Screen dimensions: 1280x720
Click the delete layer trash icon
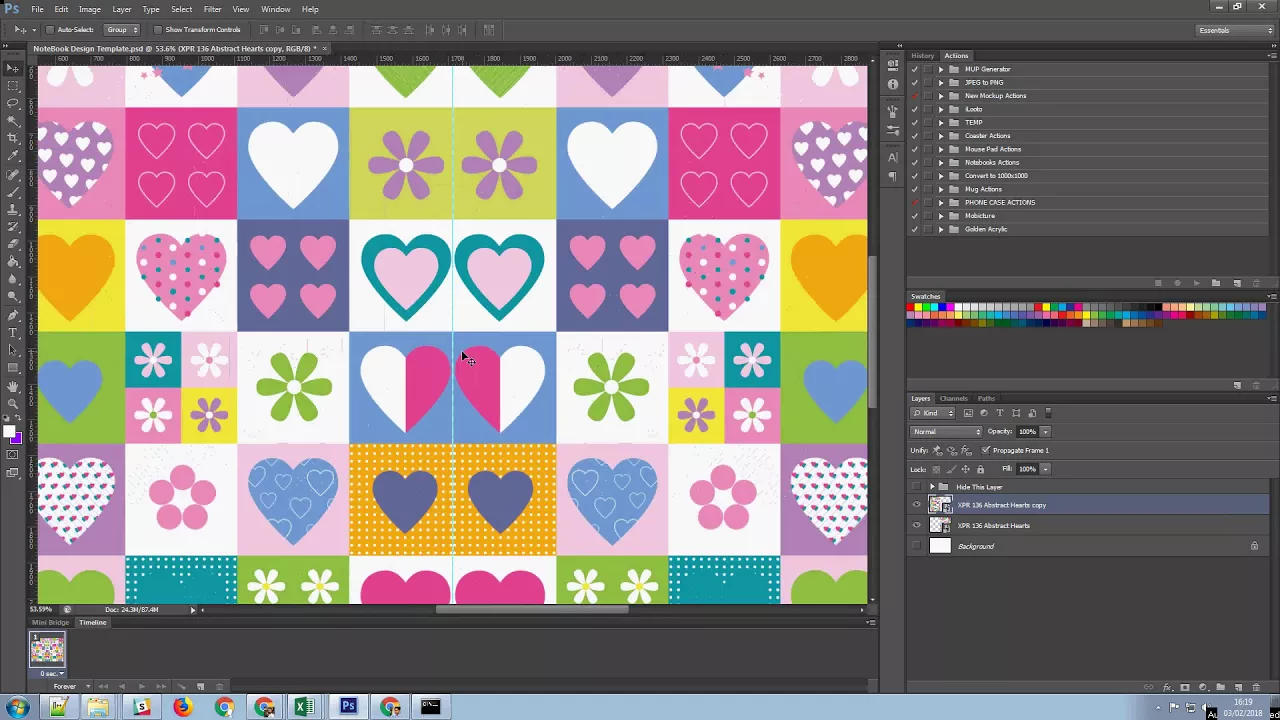point(1256,687)
